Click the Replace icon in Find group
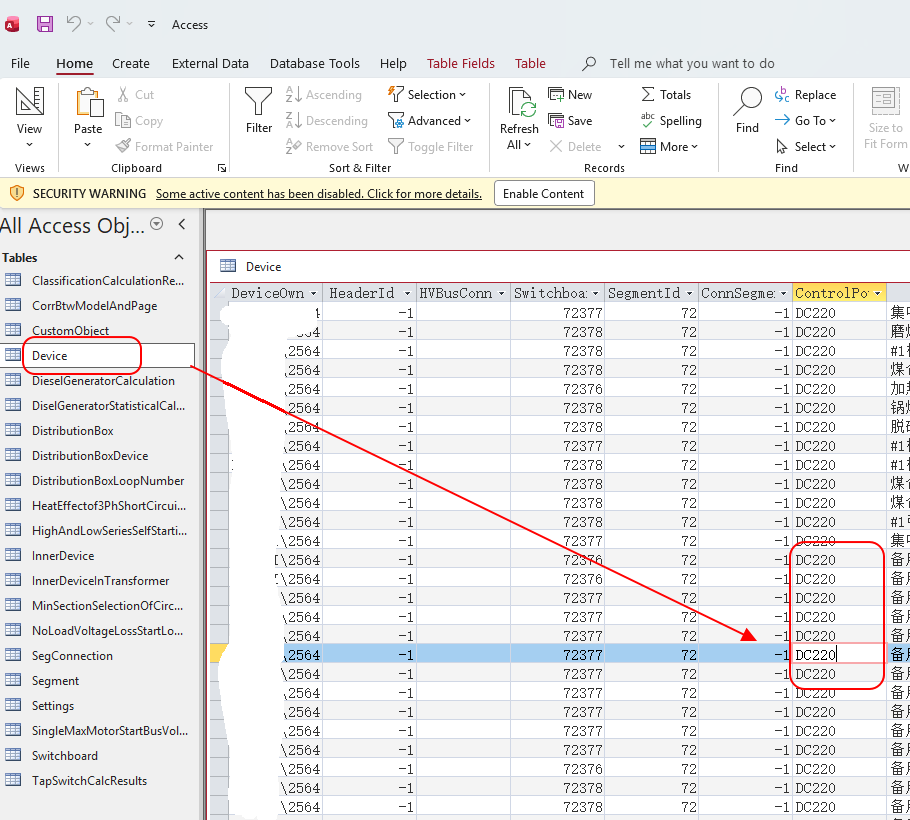 coord(783,94)
